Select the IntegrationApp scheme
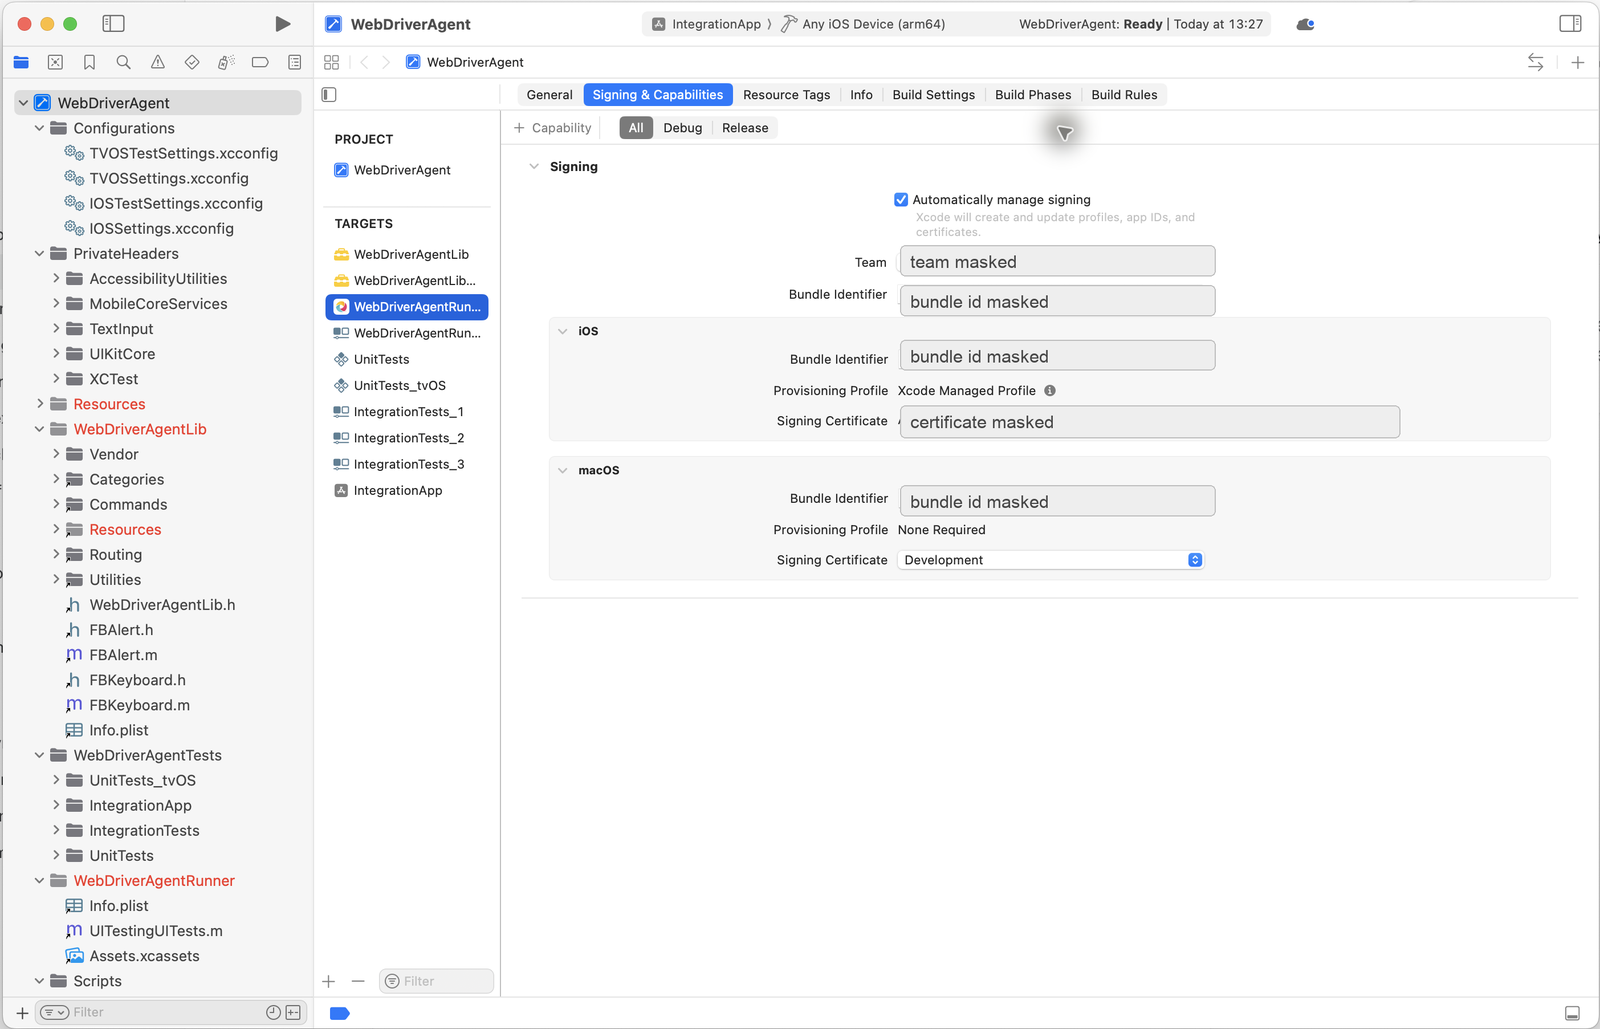 coord(707,24)
